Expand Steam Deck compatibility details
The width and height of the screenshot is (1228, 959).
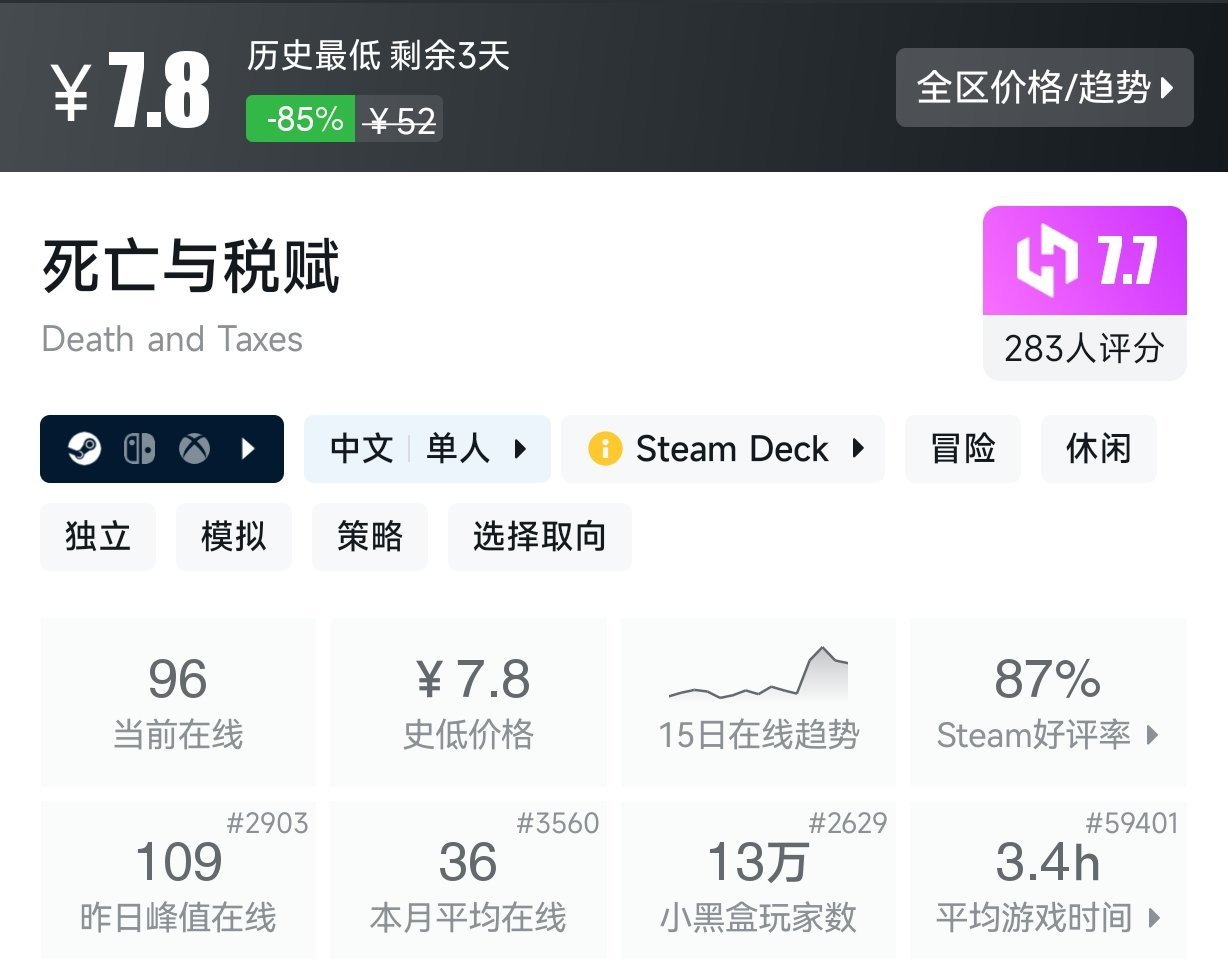pyautogui.click(x=858, y=449)
